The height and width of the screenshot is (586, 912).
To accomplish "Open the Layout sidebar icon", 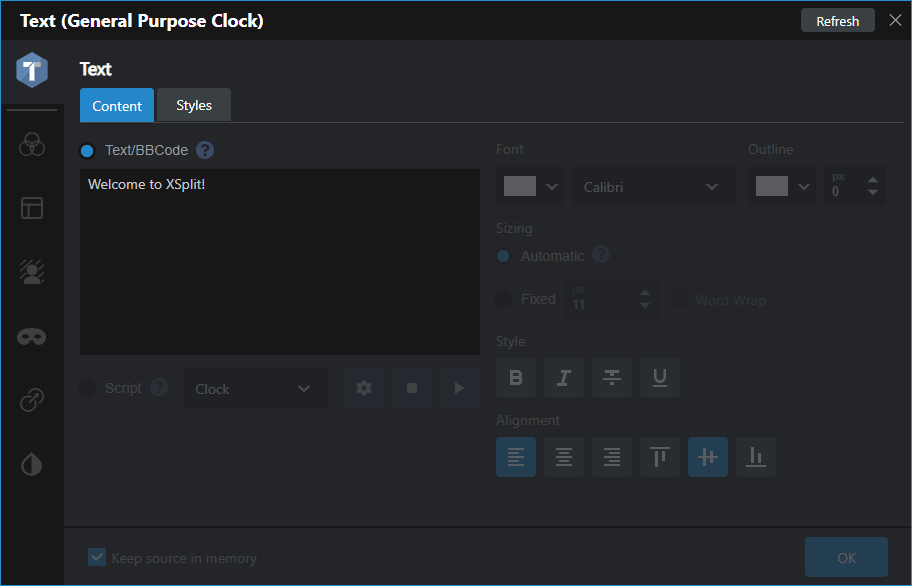I will [32, 208].
